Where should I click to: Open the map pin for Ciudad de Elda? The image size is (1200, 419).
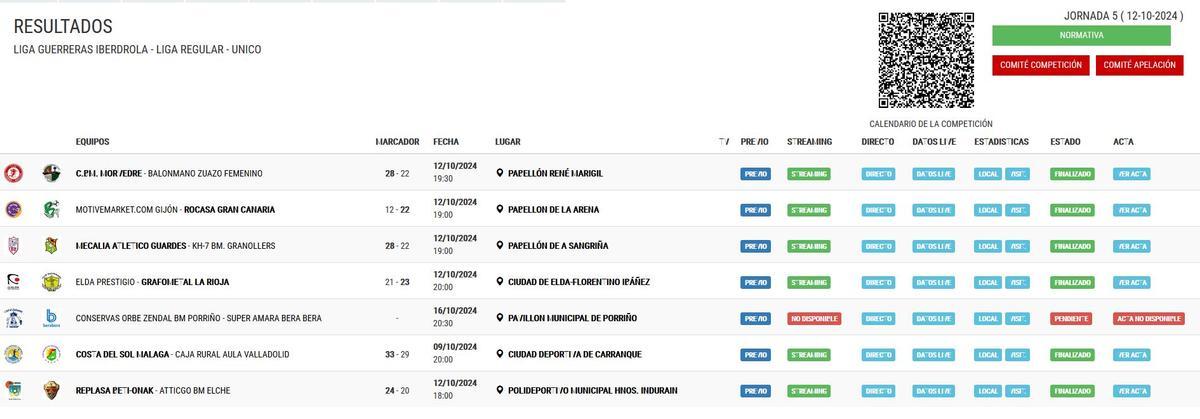coord(500,281)
